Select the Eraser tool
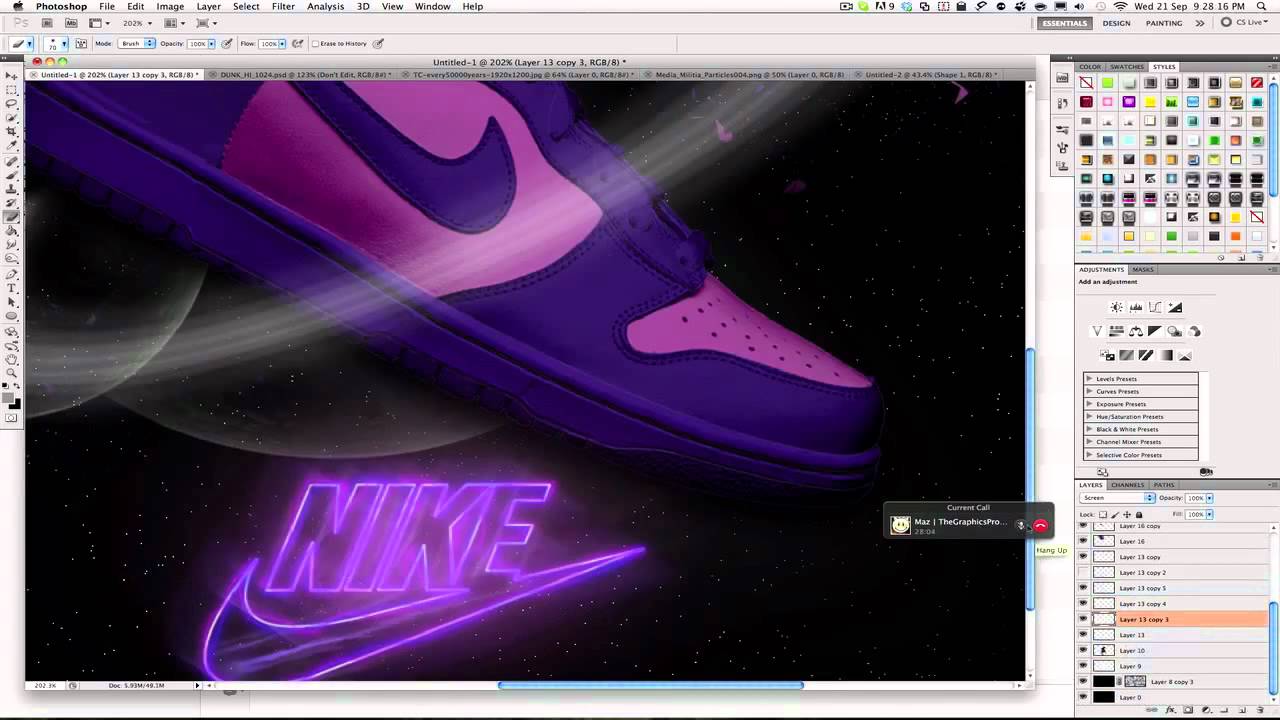This screenshot has width=1280, height=720. click(x=11, y=217)
